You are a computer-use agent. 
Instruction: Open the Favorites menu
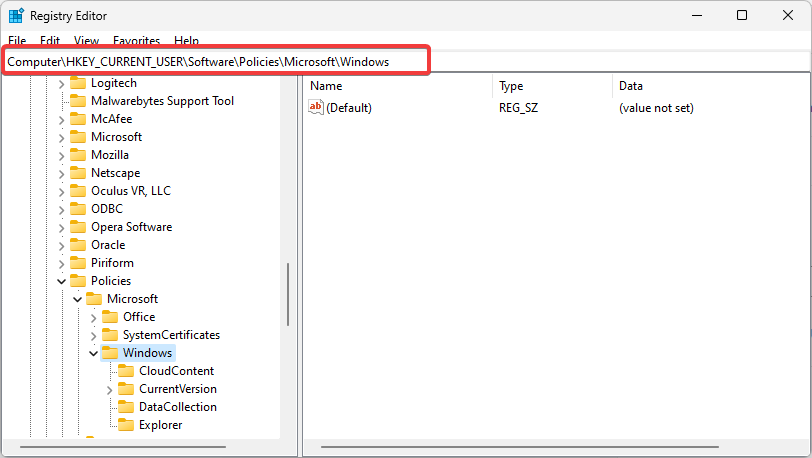click(136, 40)
